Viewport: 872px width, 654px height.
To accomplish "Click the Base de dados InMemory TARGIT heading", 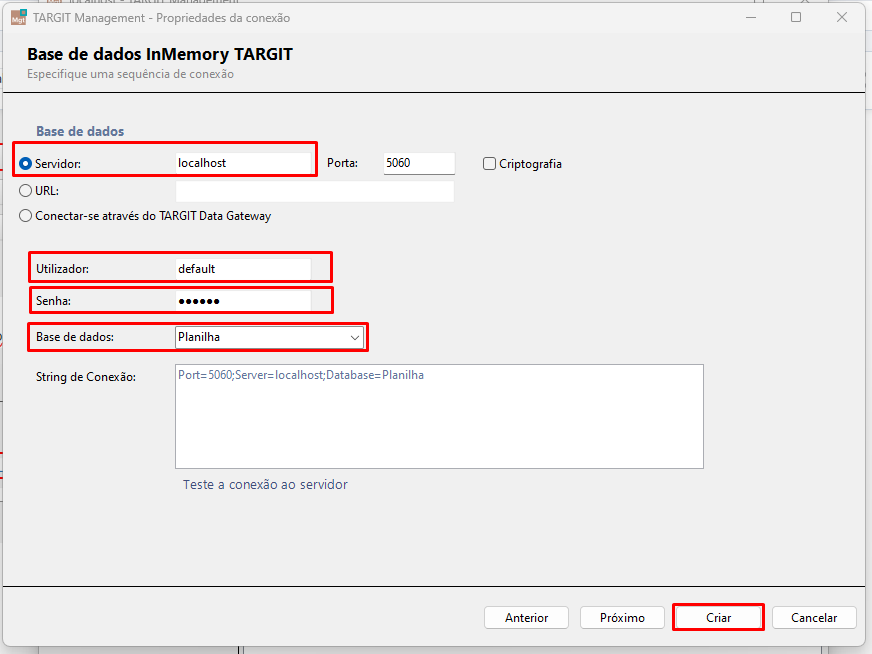I will (160, 54).
